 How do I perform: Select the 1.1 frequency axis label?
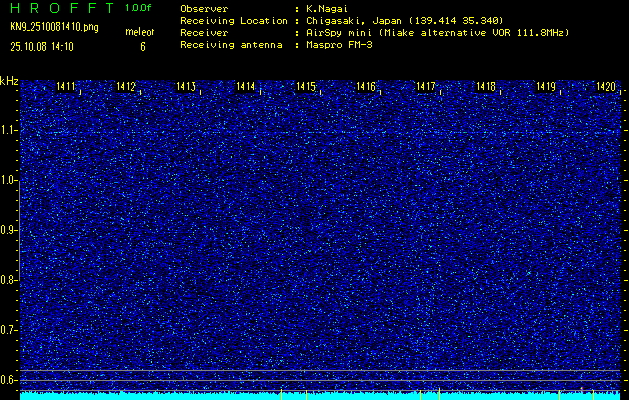pos(9,130)
